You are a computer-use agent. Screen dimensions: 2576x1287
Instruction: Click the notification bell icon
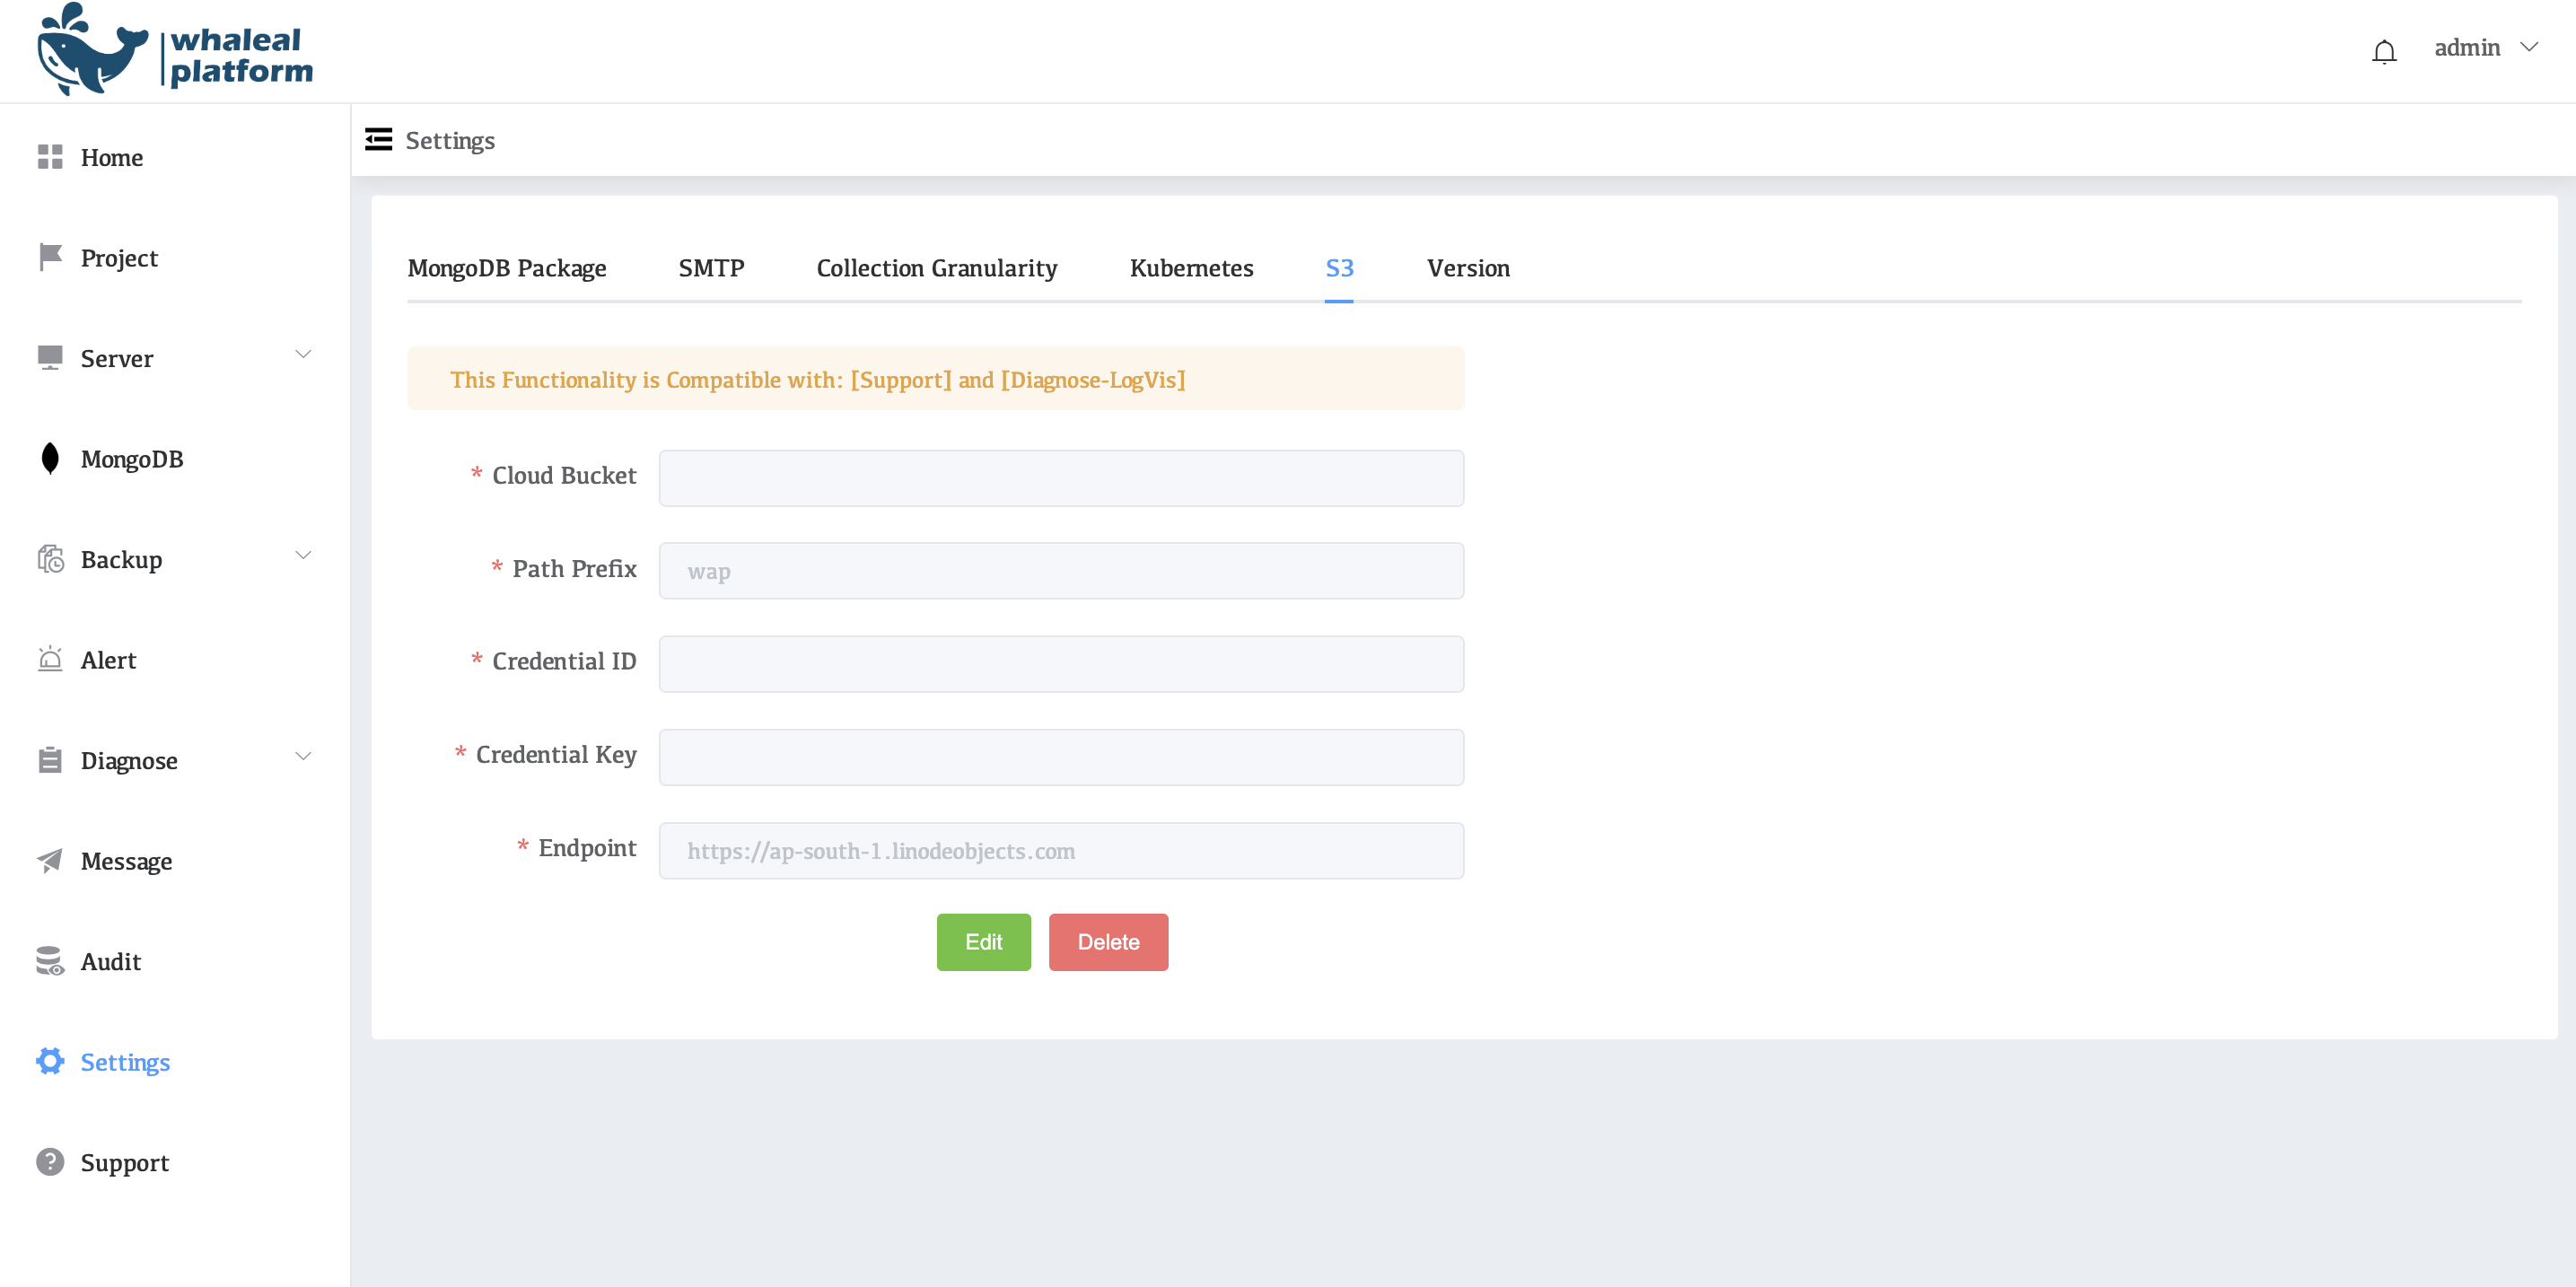(2384, 50)
